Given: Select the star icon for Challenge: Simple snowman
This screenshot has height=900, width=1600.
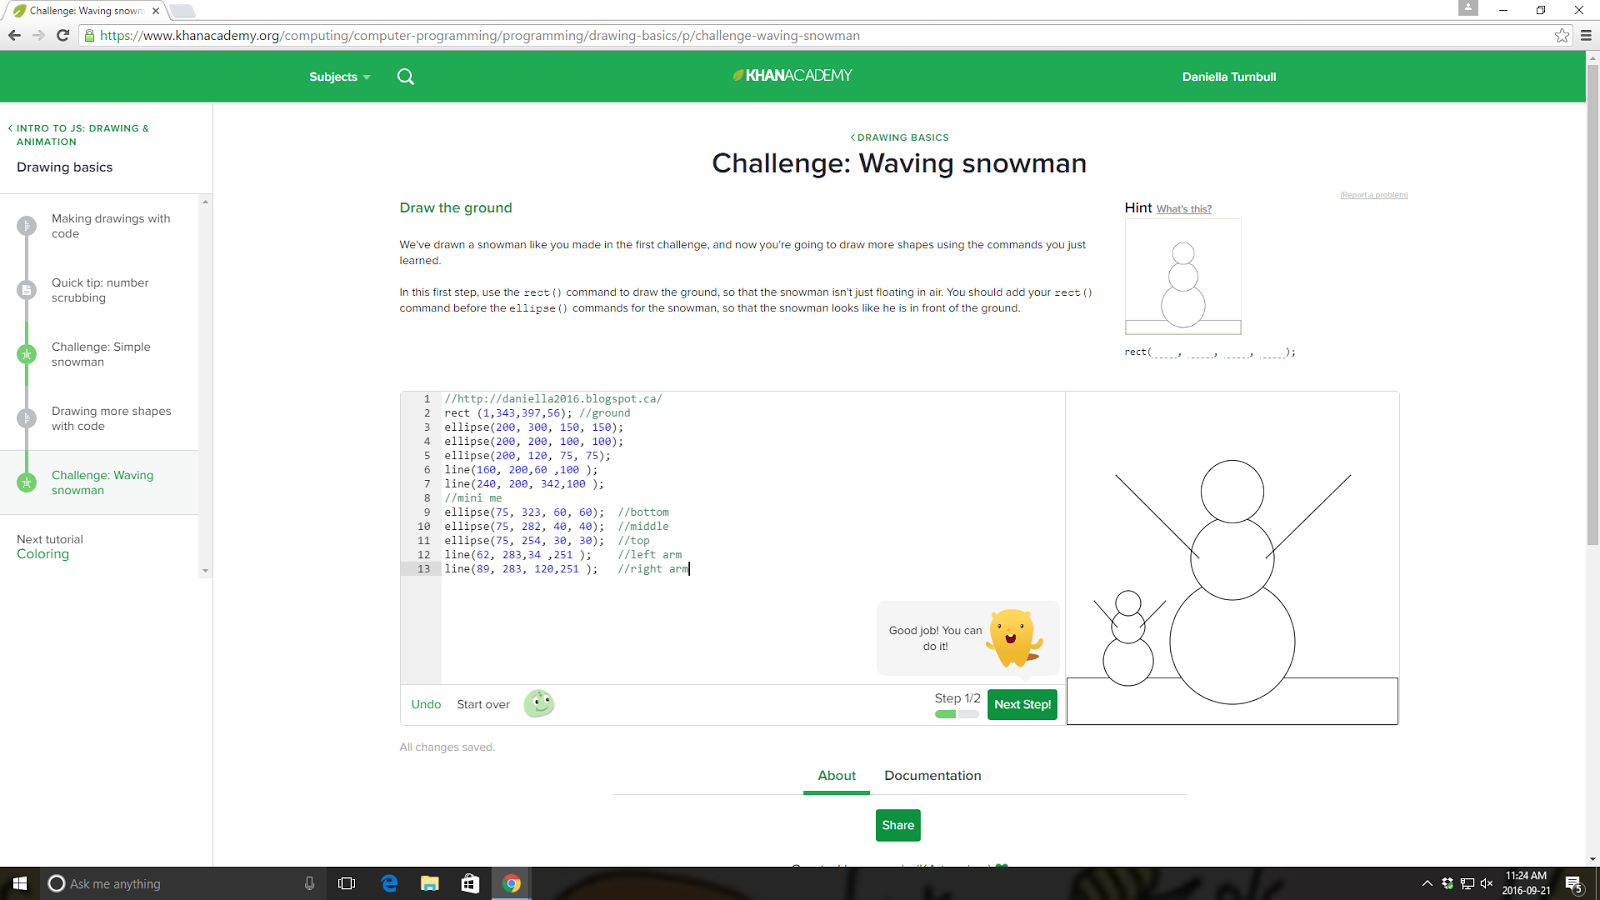Looking at the screenshot, I should pyautogui.click(x=25, y=354).
